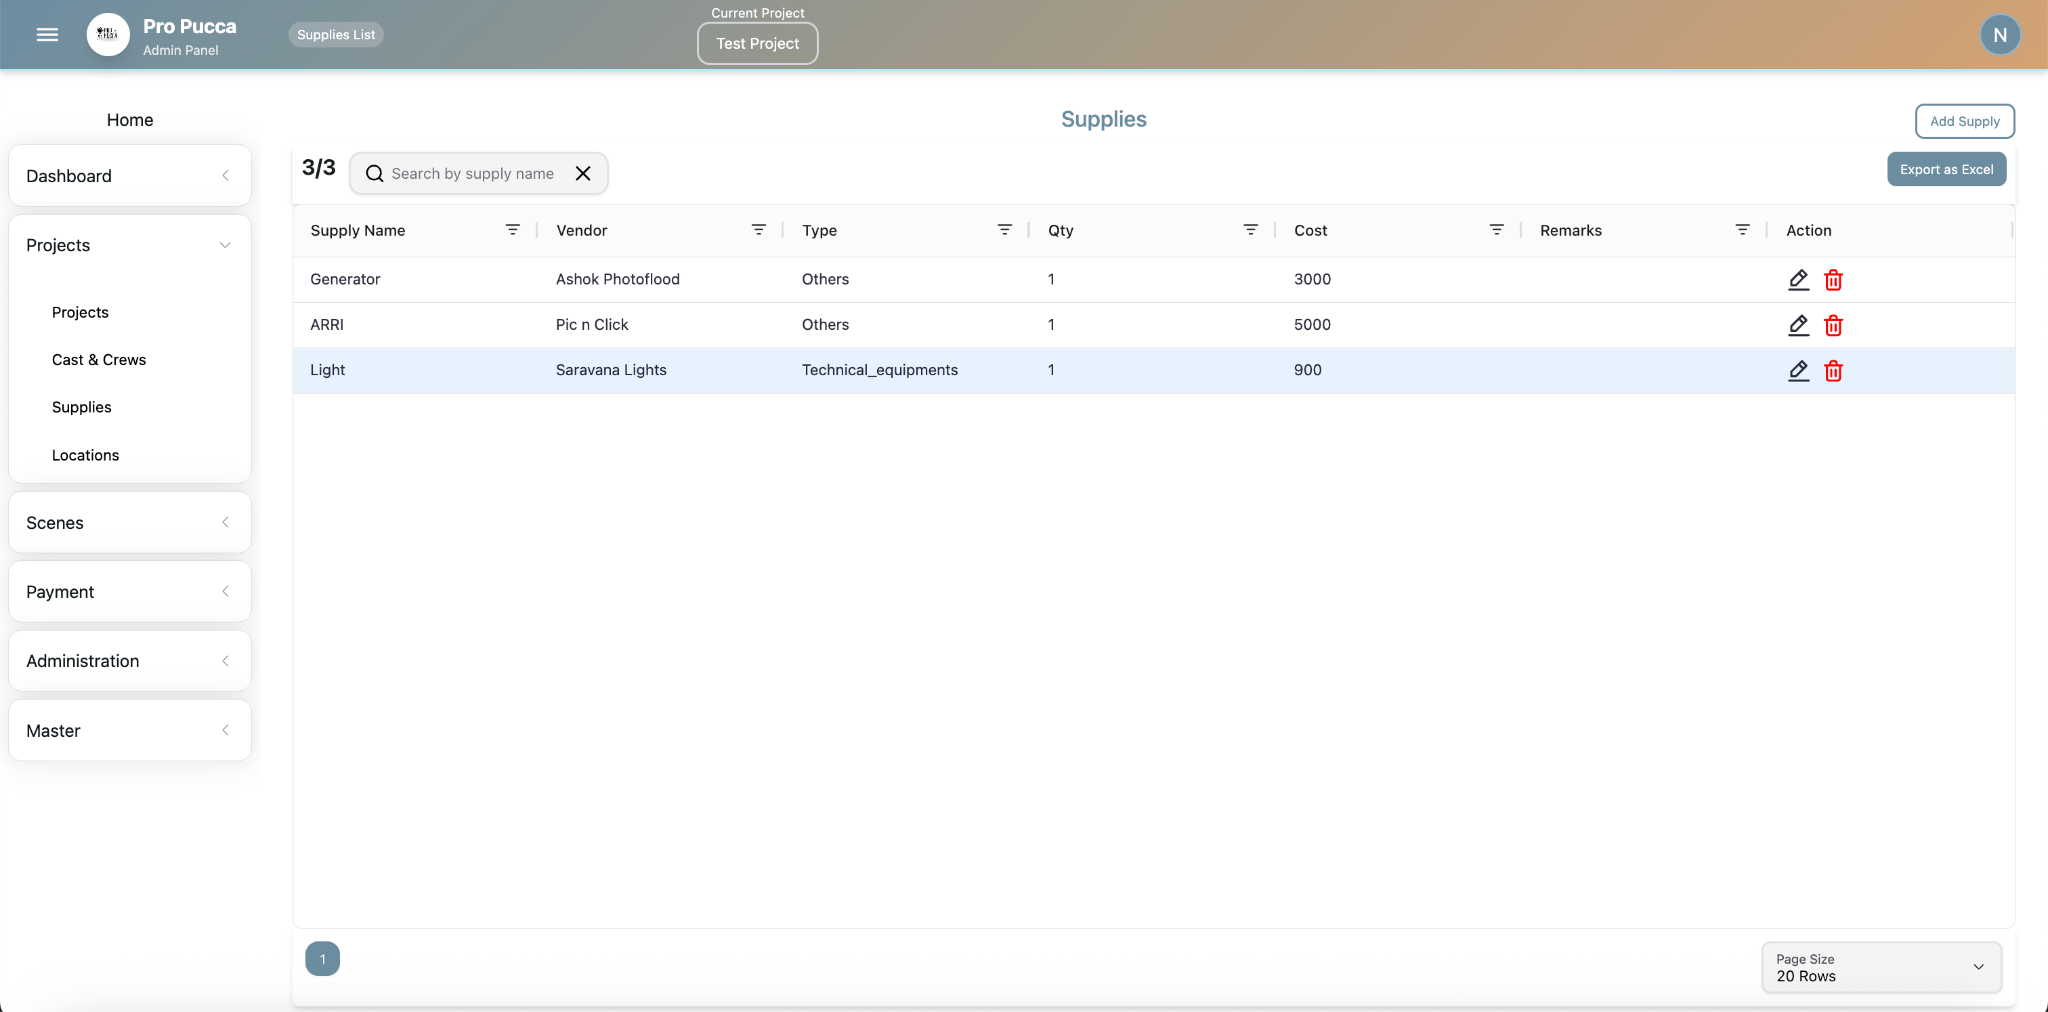This screenshot has height=1012, width=2048.
Task: Export supplies list as Excel
Action: tap(1946, 170)
